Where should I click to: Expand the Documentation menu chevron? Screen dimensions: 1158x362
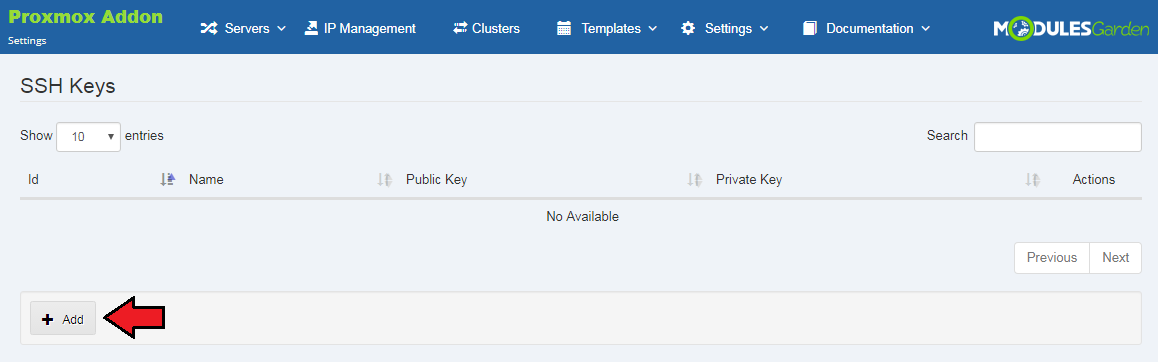coord(925,29)
